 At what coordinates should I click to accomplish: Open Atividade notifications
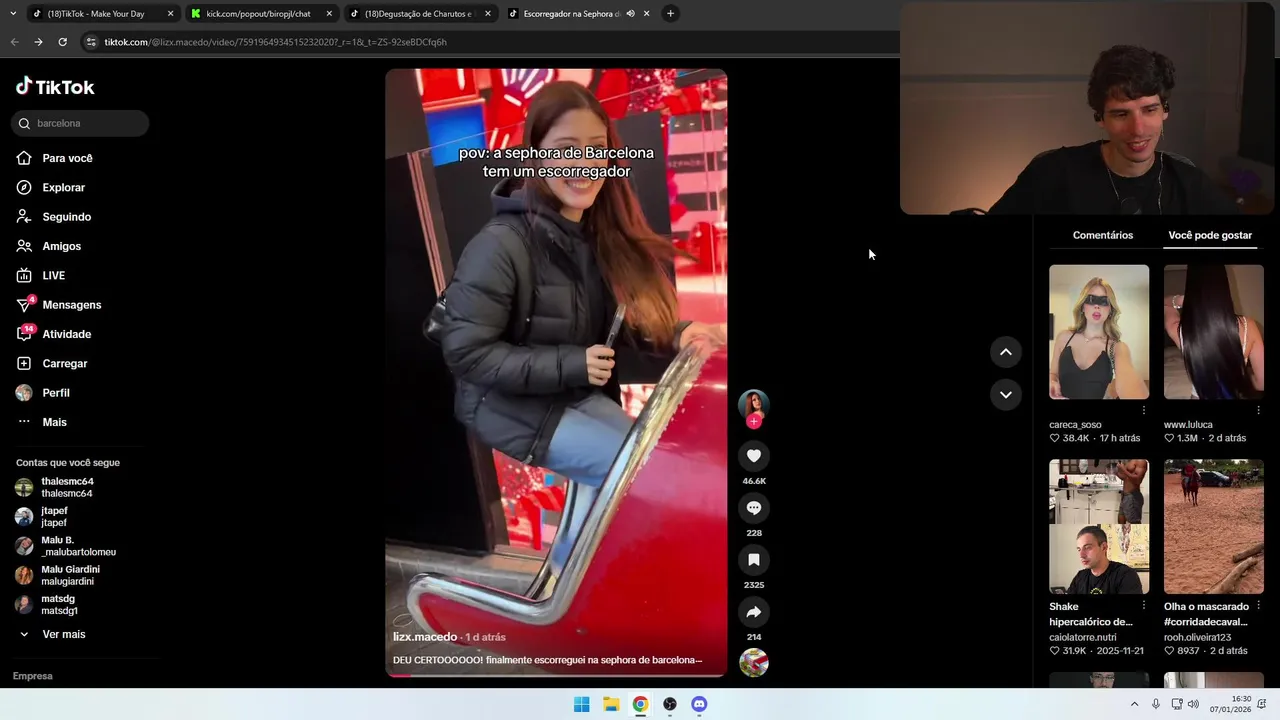coord(55,334)
